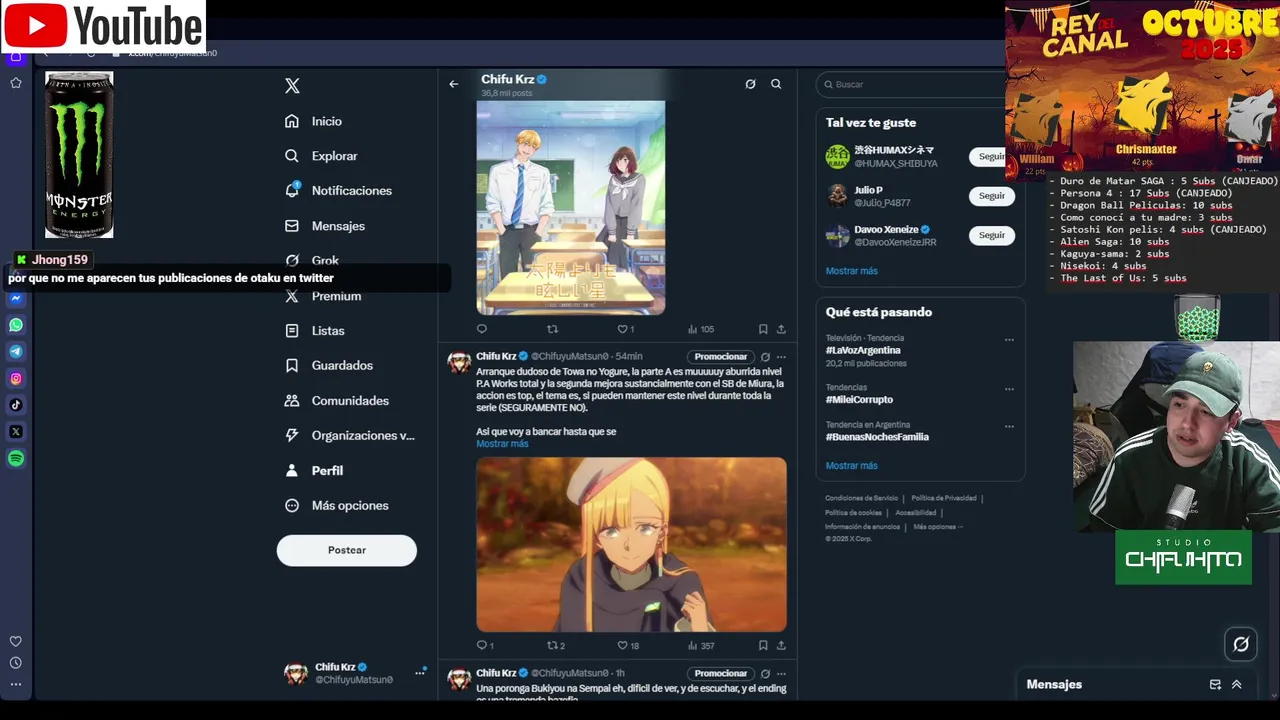This screenshot has width=1280, height=720.
Task: Open Comunidades in X sidebar
Action: [337, 401]
